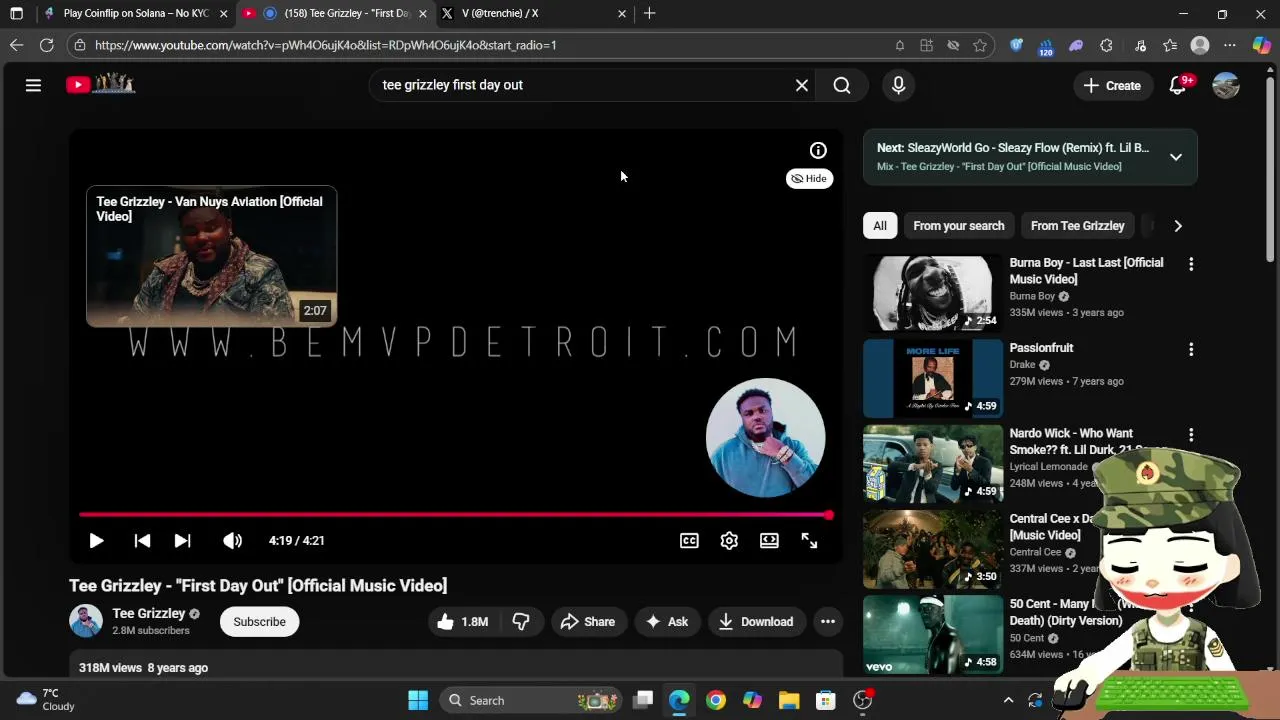Open more actions three-dot menu
The height and width of the screenshot is (720, 1280).
pyautogui.click(x=828, y=621)
